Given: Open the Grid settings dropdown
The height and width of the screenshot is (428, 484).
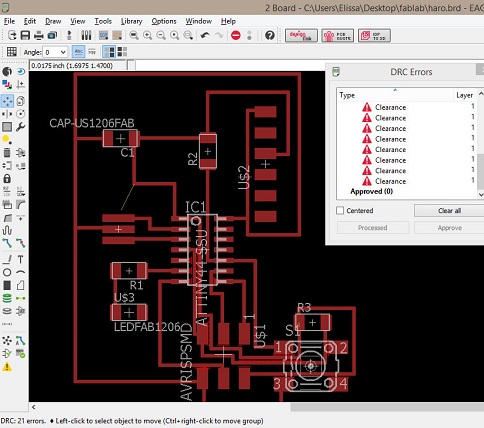Looking at the screenshot, I should (12, 52).
